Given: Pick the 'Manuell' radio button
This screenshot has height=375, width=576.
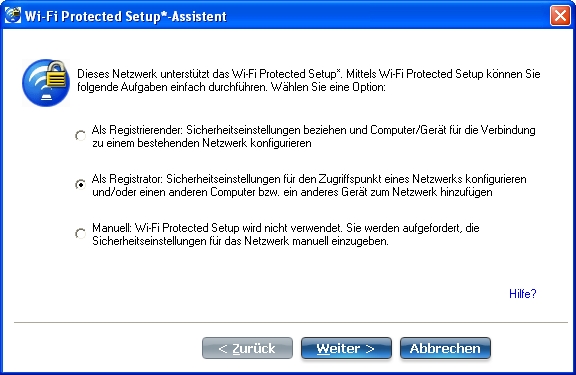Looking at the screenshot, I should click(80, 233).
